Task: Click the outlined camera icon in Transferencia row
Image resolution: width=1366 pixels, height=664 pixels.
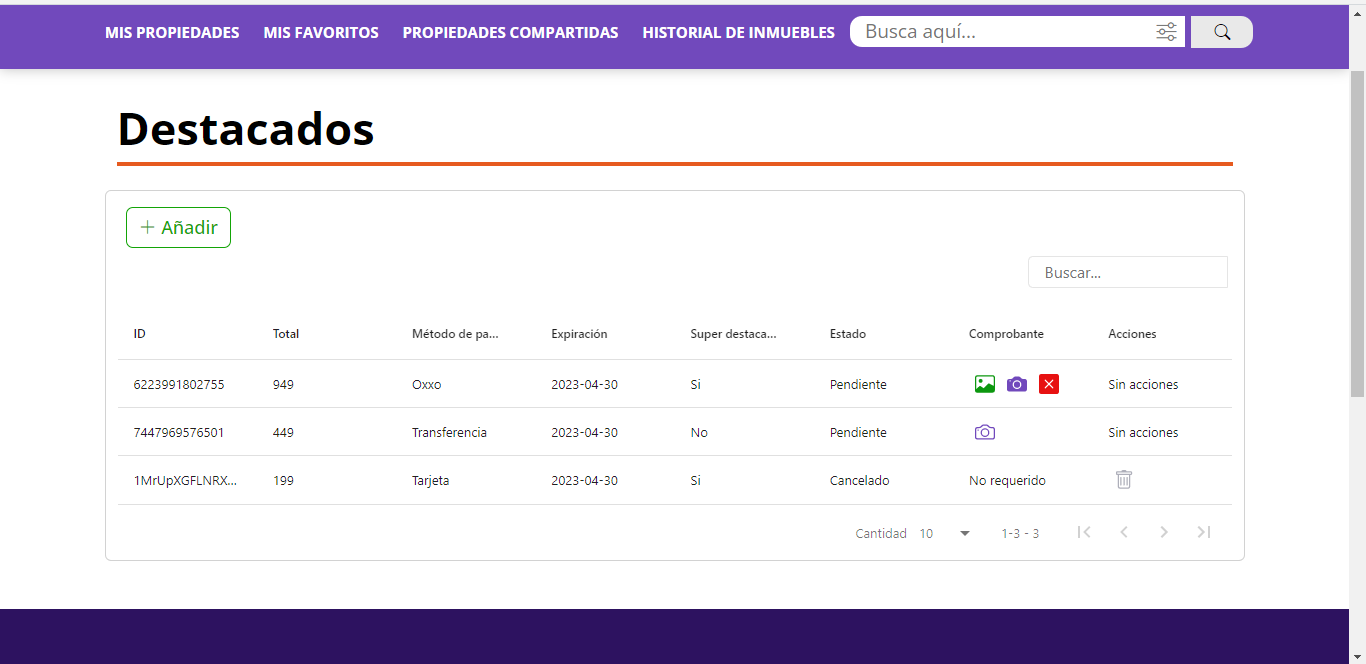Action: [985, 432]
